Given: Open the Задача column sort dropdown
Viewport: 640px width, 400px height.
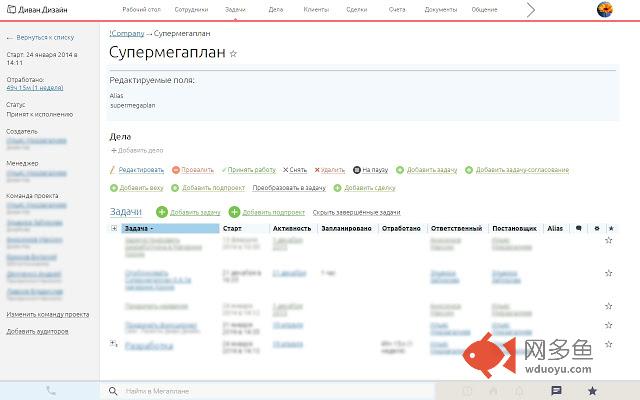Looking at the screenshot, I should pyautogui.click(x=152, y=229).
